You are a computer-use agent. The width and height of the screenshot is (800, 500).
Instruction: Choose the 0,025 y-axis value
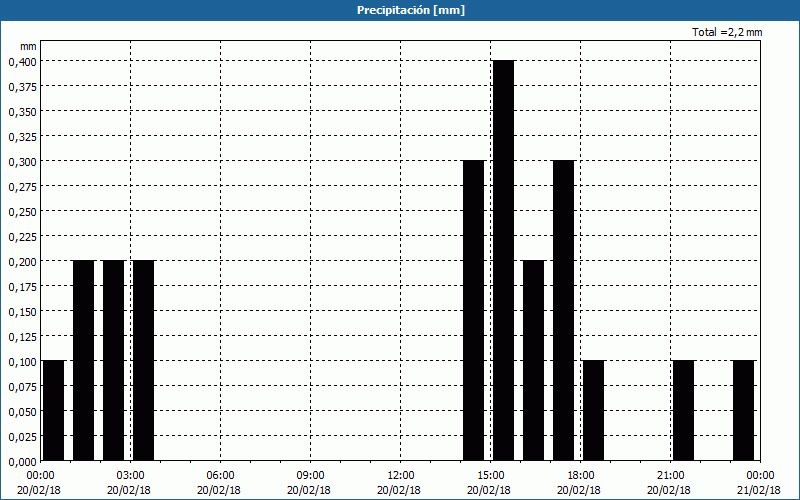coord(22,437)
